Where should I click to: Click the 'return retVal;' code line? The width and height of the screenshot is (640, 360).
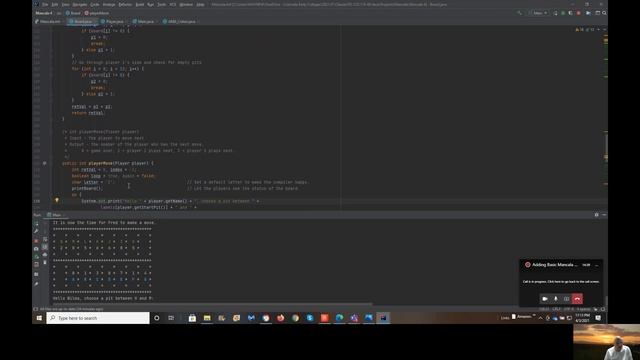88,113
